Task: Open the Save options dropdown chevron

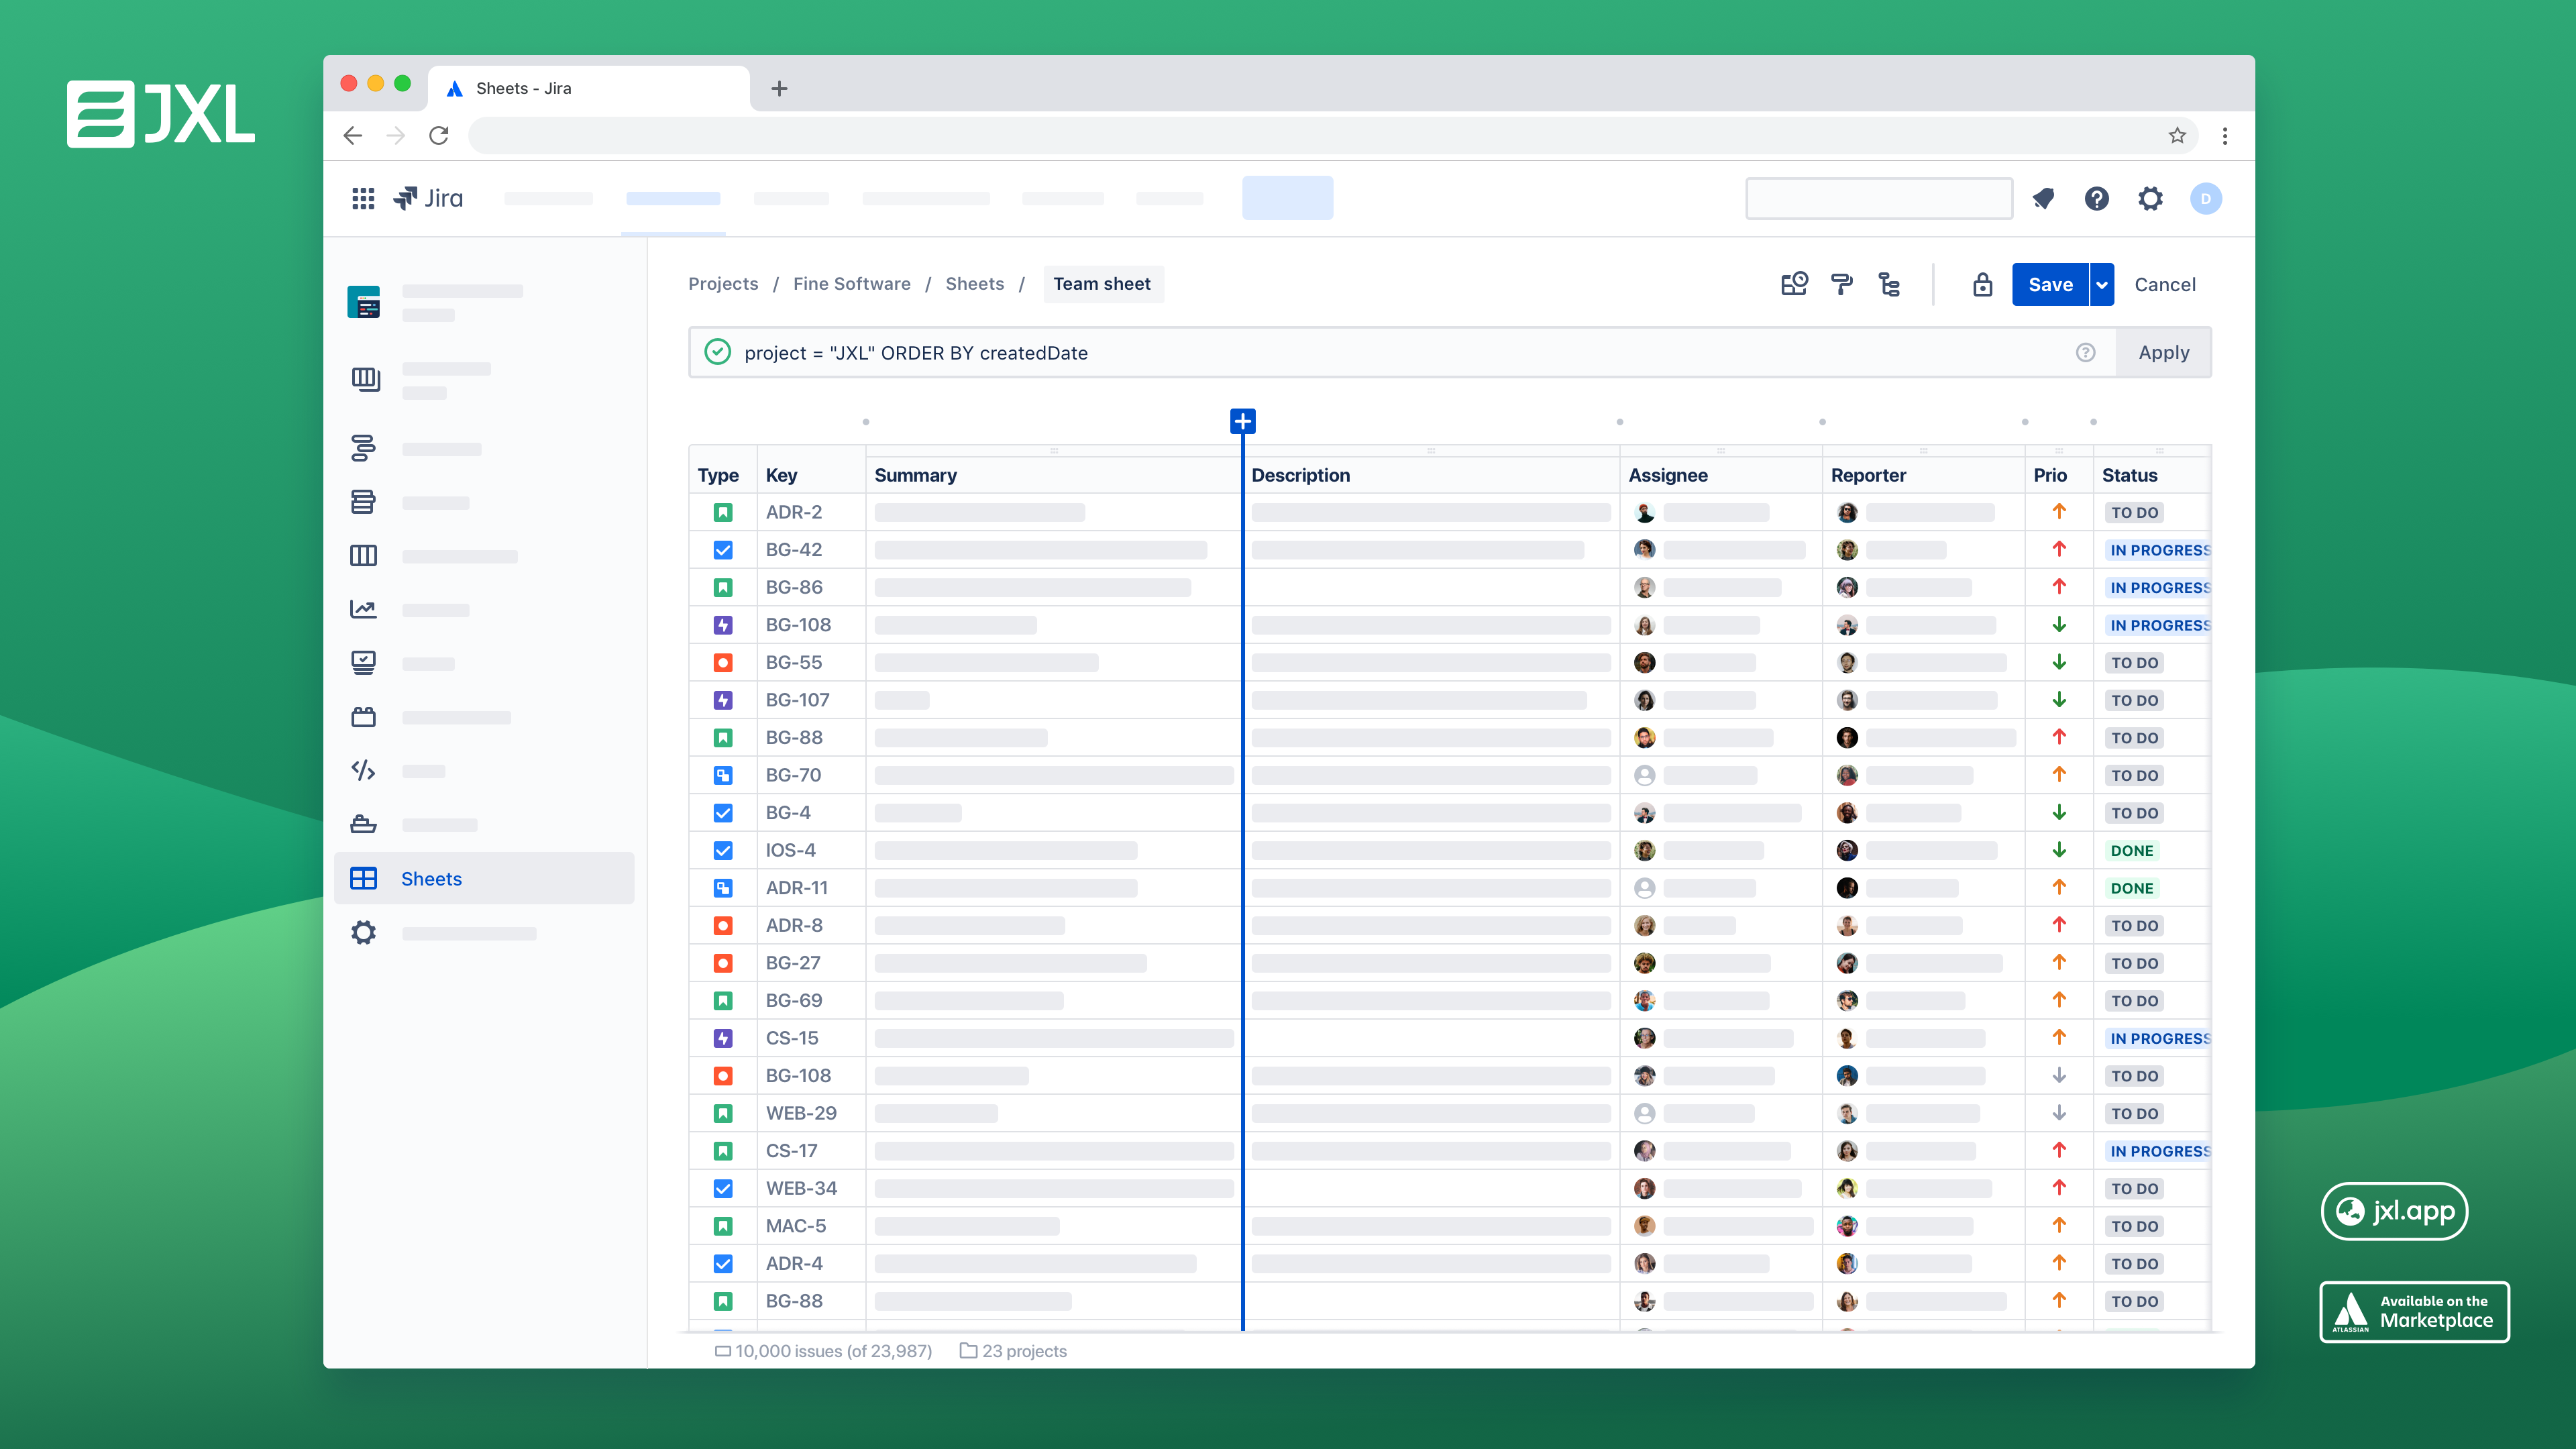Action: coord(2101,284)
